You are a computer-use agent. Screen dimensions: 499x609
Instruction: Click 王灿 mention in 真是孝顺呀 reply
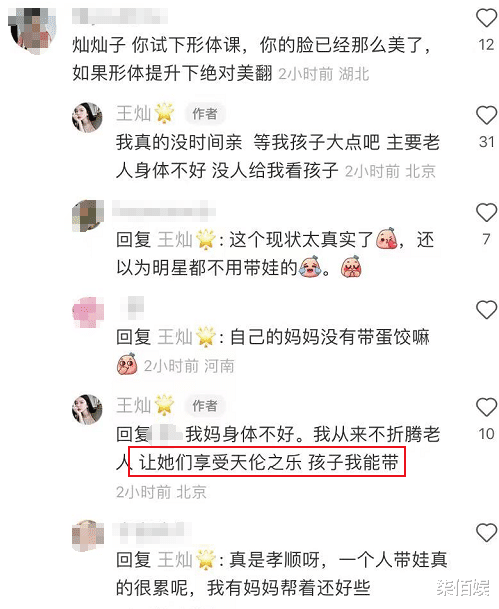point(175,560)
